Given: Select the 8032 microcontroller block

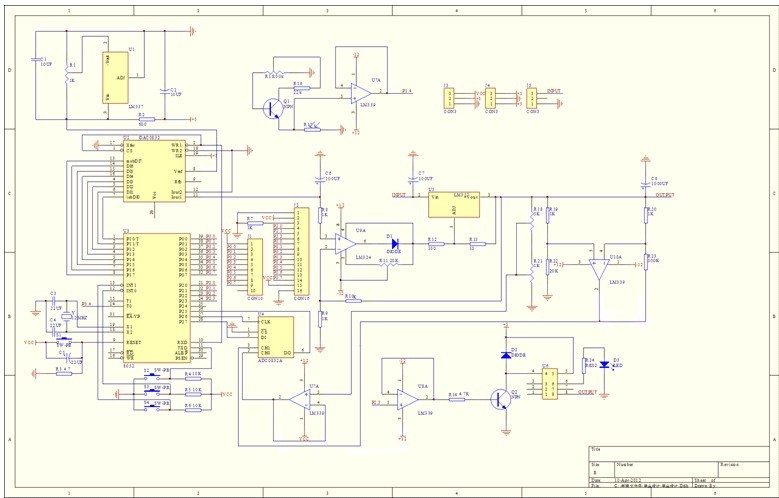Looking at the screenshot, I should point(157,298).
